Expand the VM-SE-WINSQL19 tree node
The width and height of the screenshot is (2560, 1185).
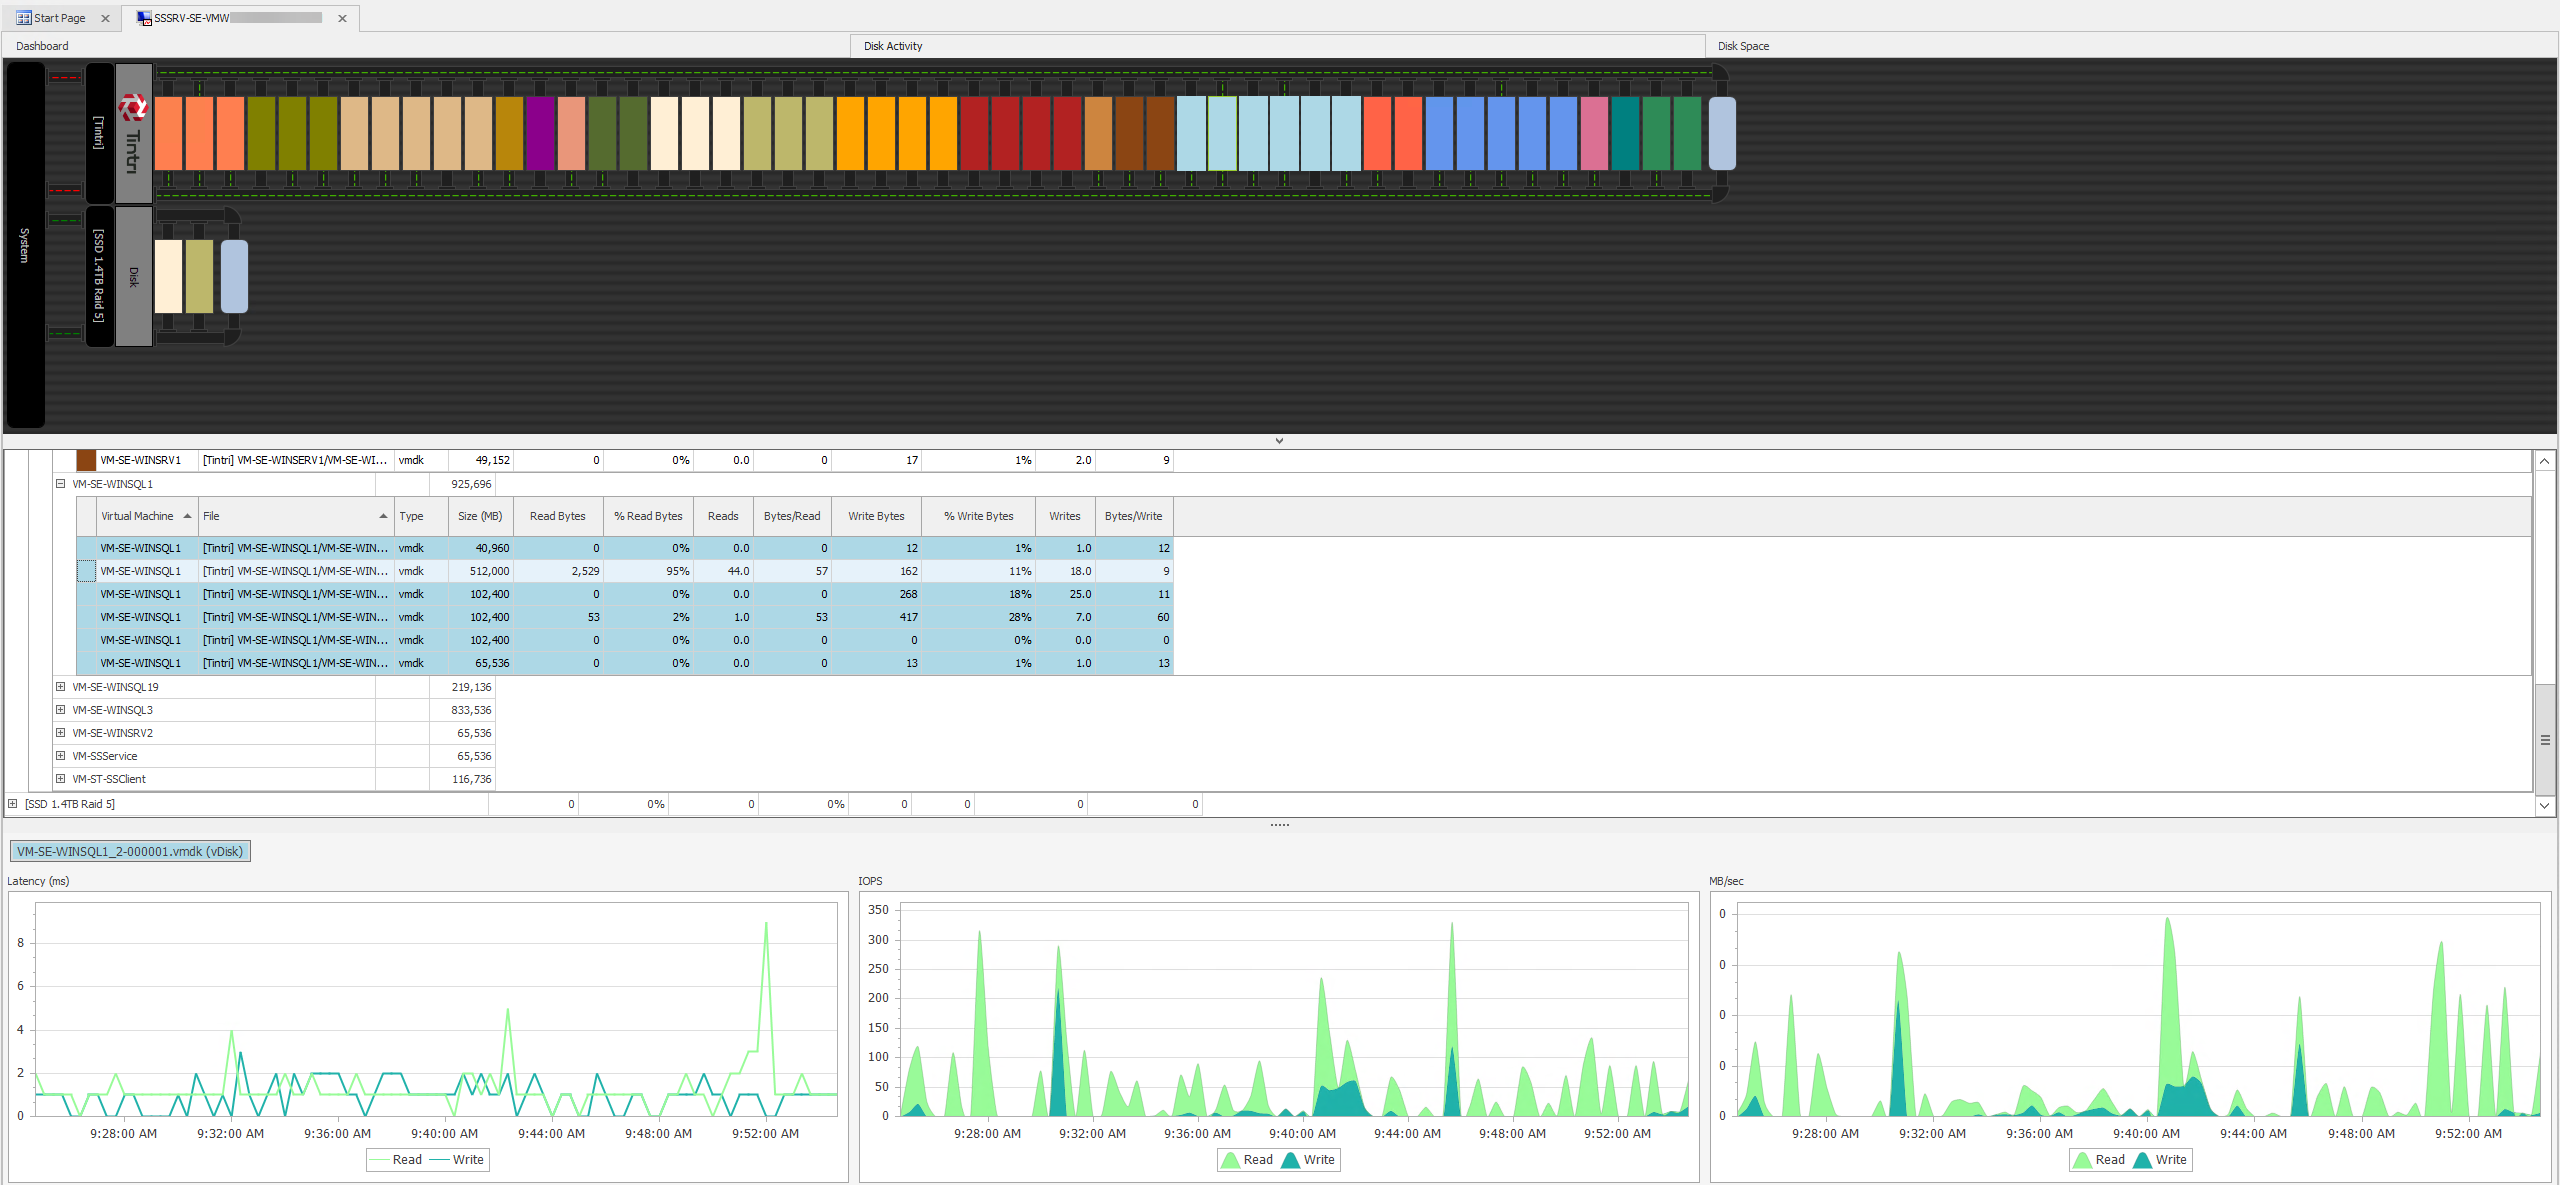pos(60,687)
